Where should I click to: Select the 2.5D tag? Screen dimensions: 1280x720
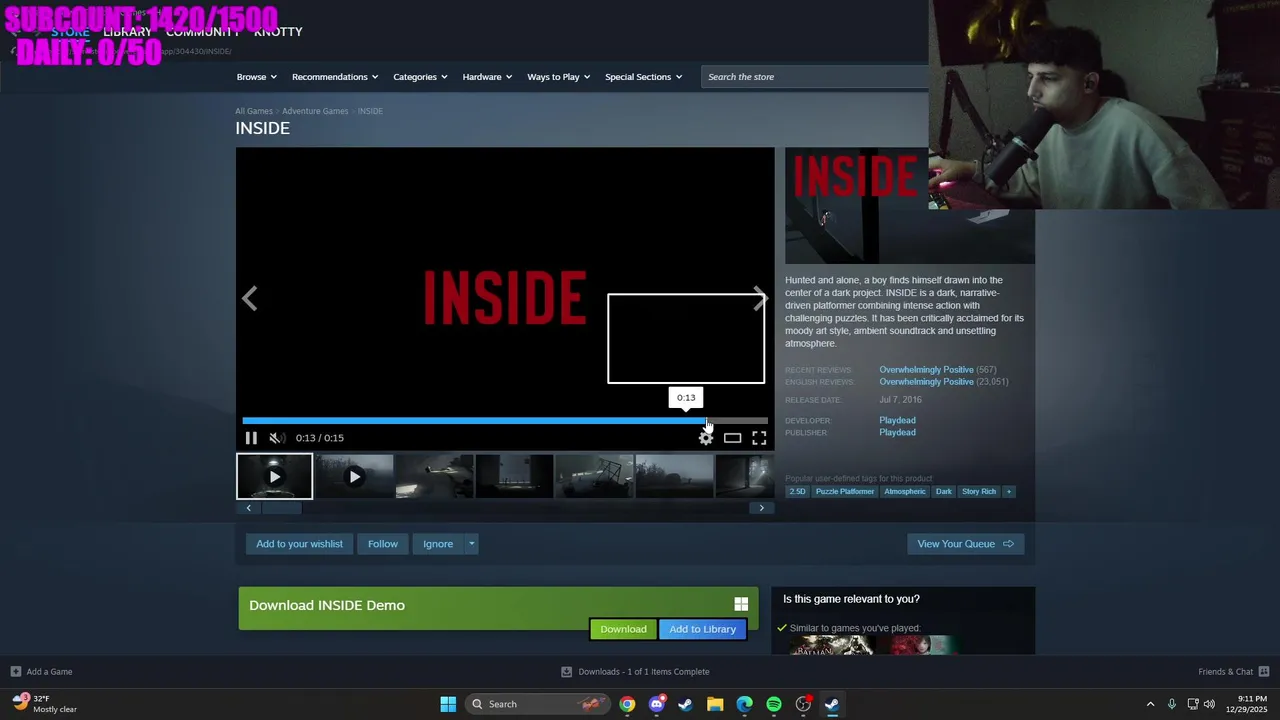tap(797, 492)
